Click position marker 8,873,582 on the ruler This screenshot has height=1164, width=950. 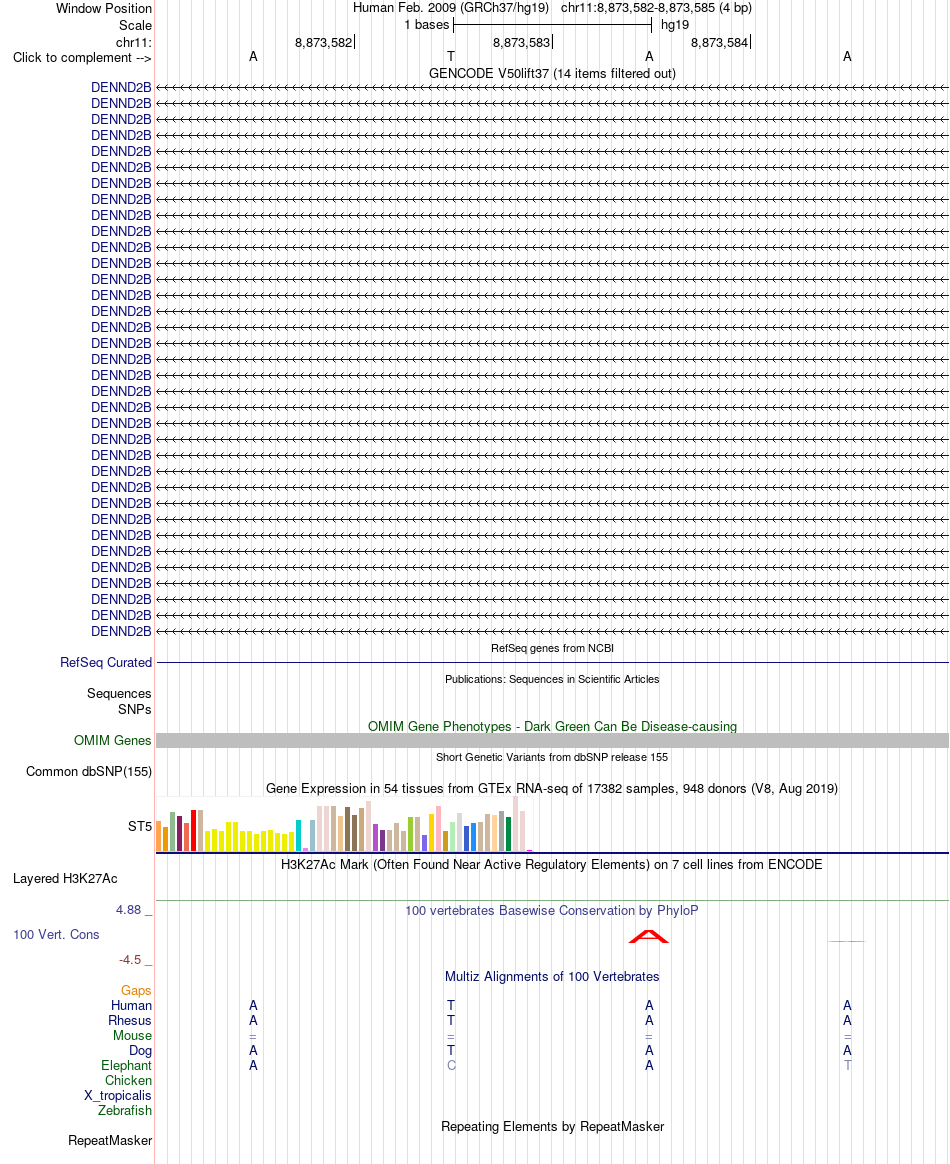[324, 42]
